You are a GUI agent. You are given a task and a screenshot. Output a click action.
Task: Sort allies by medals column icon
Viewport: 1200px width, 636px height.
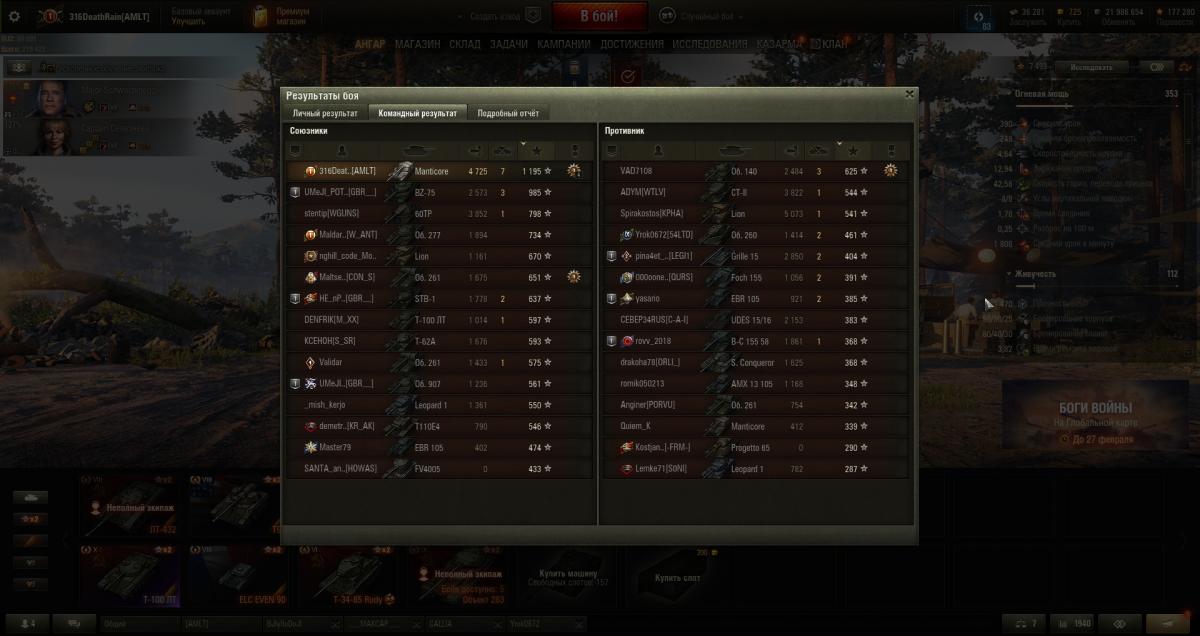click(x=574, y=150)
